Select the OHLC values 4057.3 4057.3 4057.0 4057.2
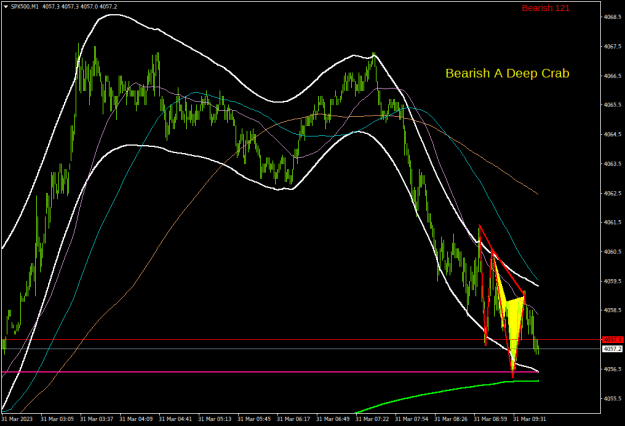 coord(80,7)
